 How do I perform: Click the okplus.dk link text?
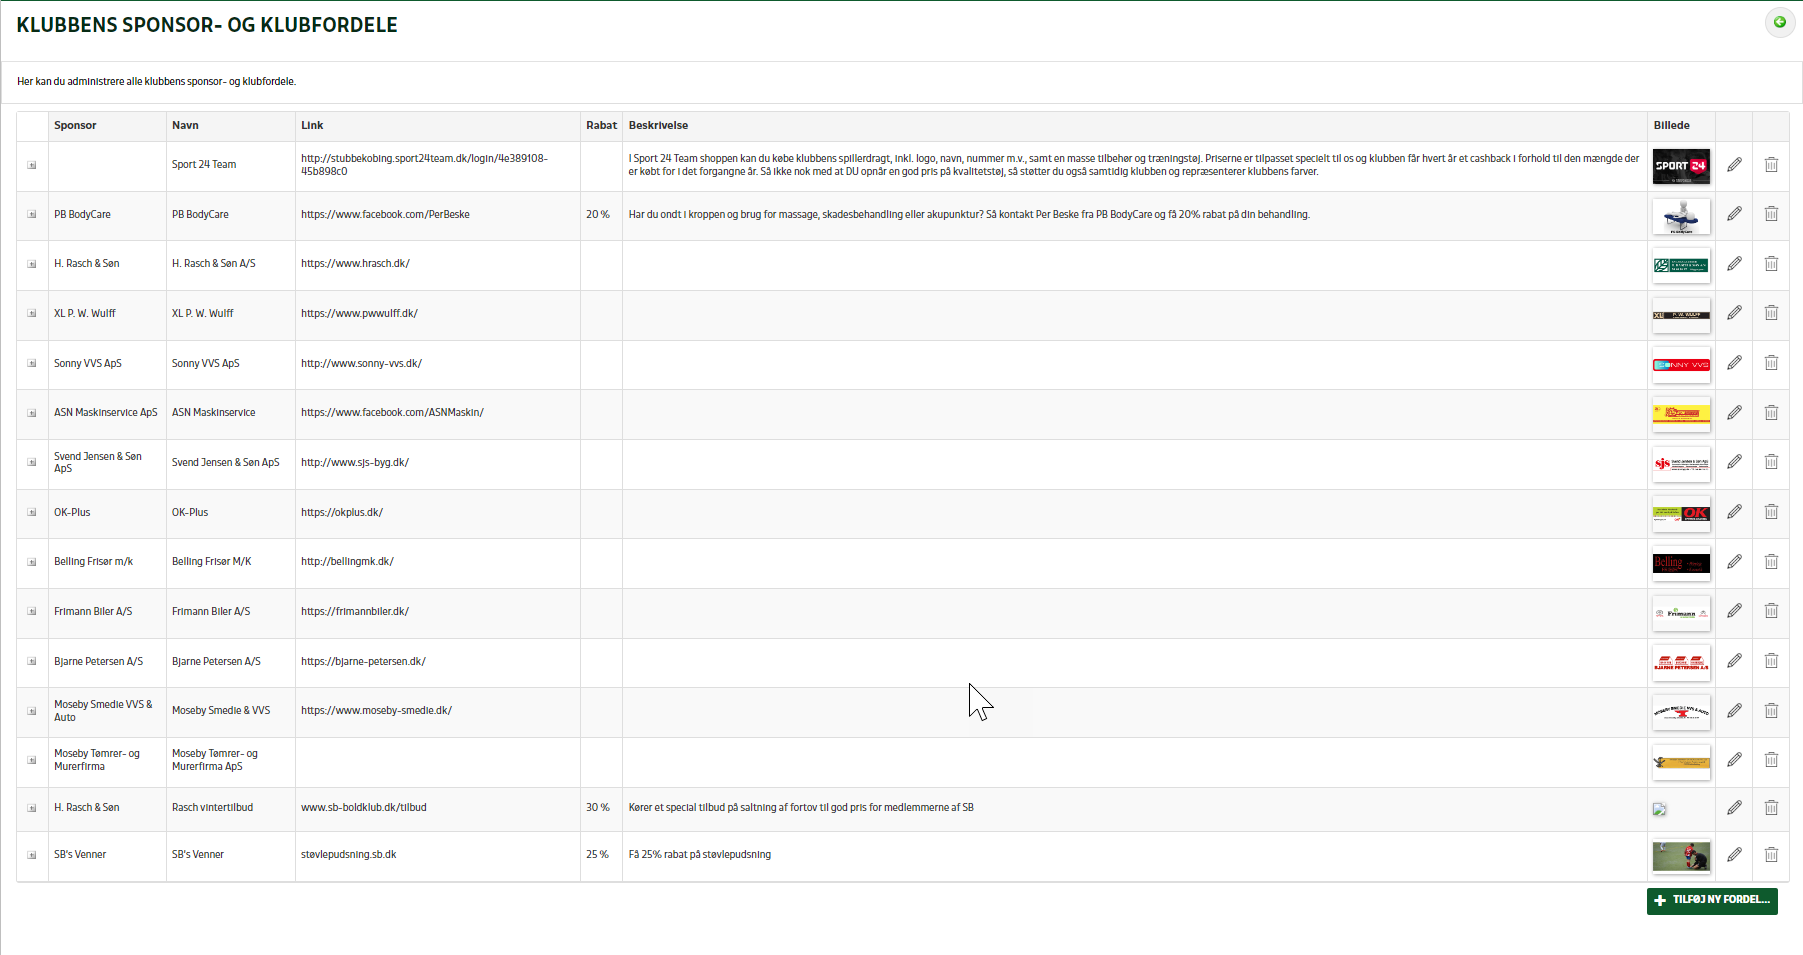(342, 512)
